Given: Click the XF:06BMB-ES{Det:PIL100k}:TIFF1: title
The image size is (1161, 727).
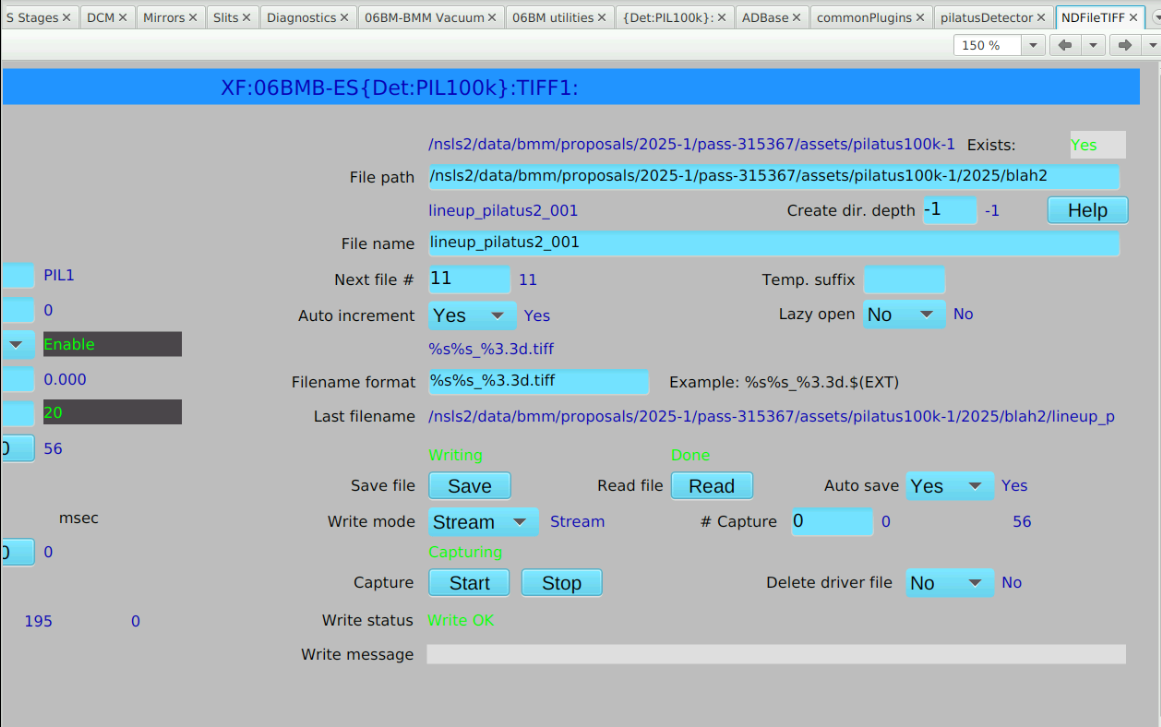Looking at the screenshot, I should [x=399, y=88].
